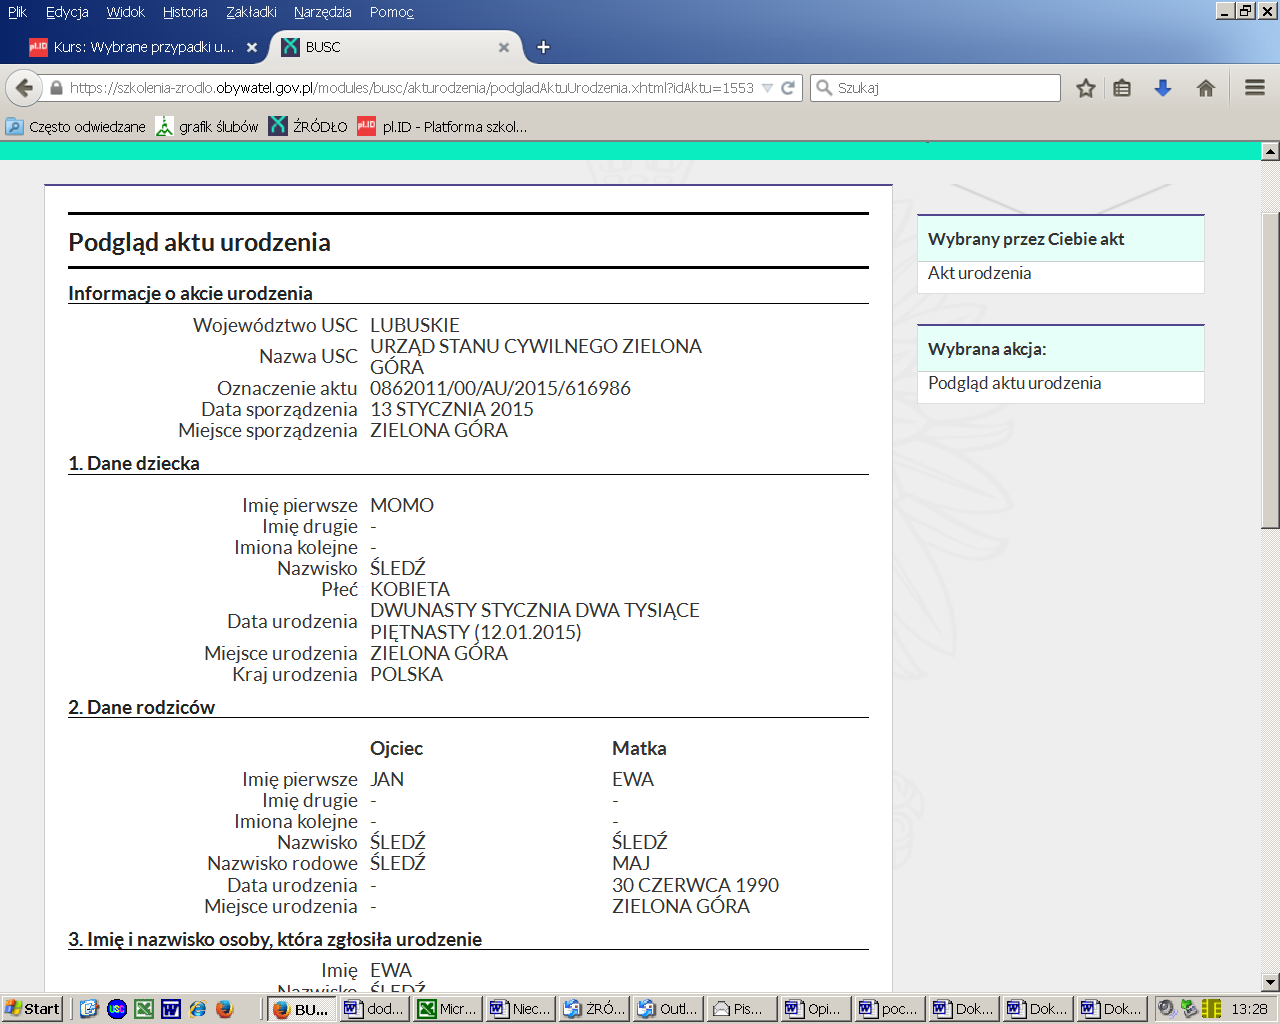
Task: Open the Windows Start button
Action: click(32, 1009)
